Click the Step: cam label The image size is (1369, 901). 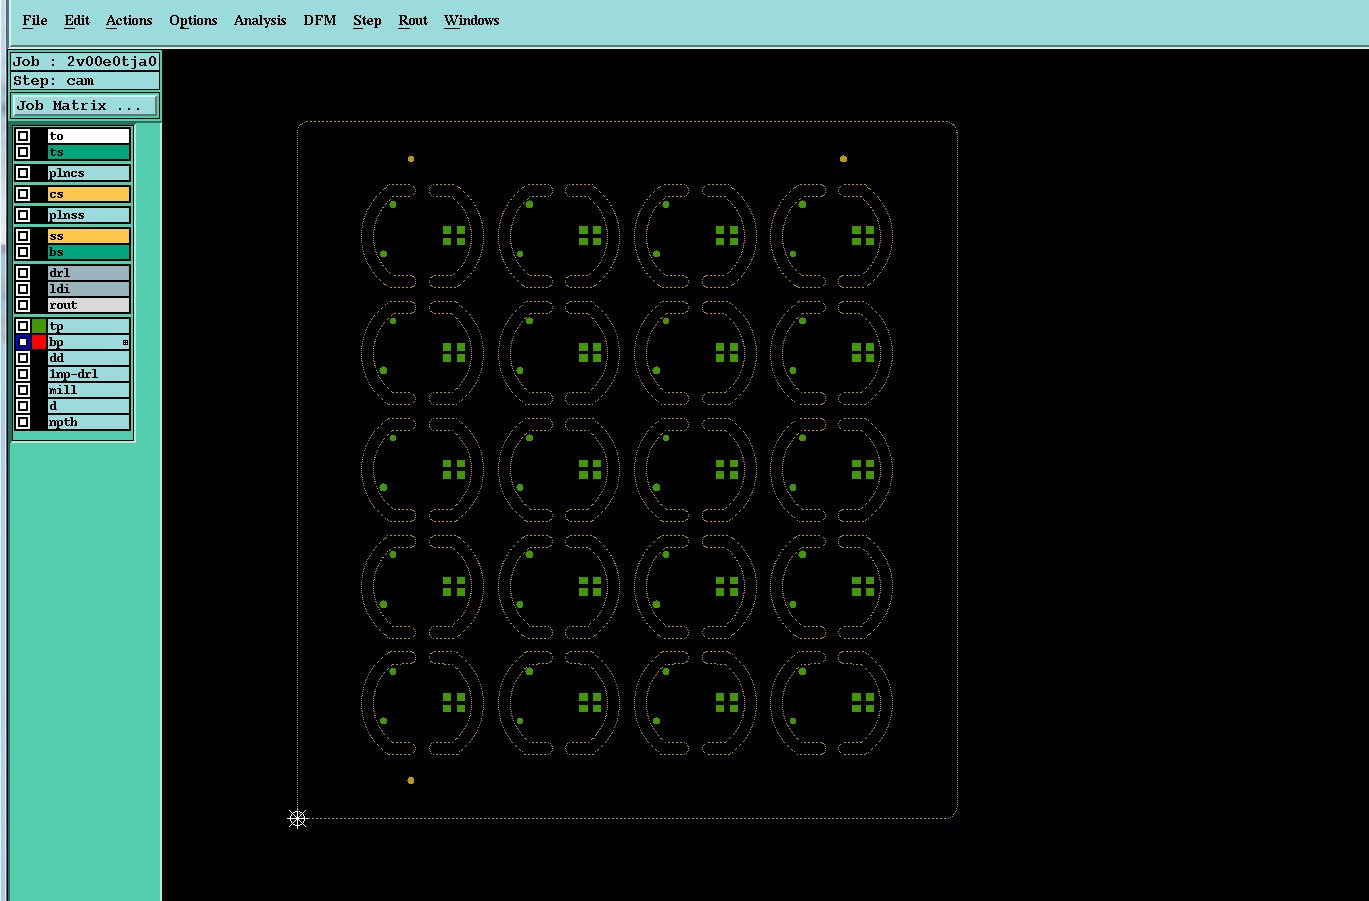[85, 81]
